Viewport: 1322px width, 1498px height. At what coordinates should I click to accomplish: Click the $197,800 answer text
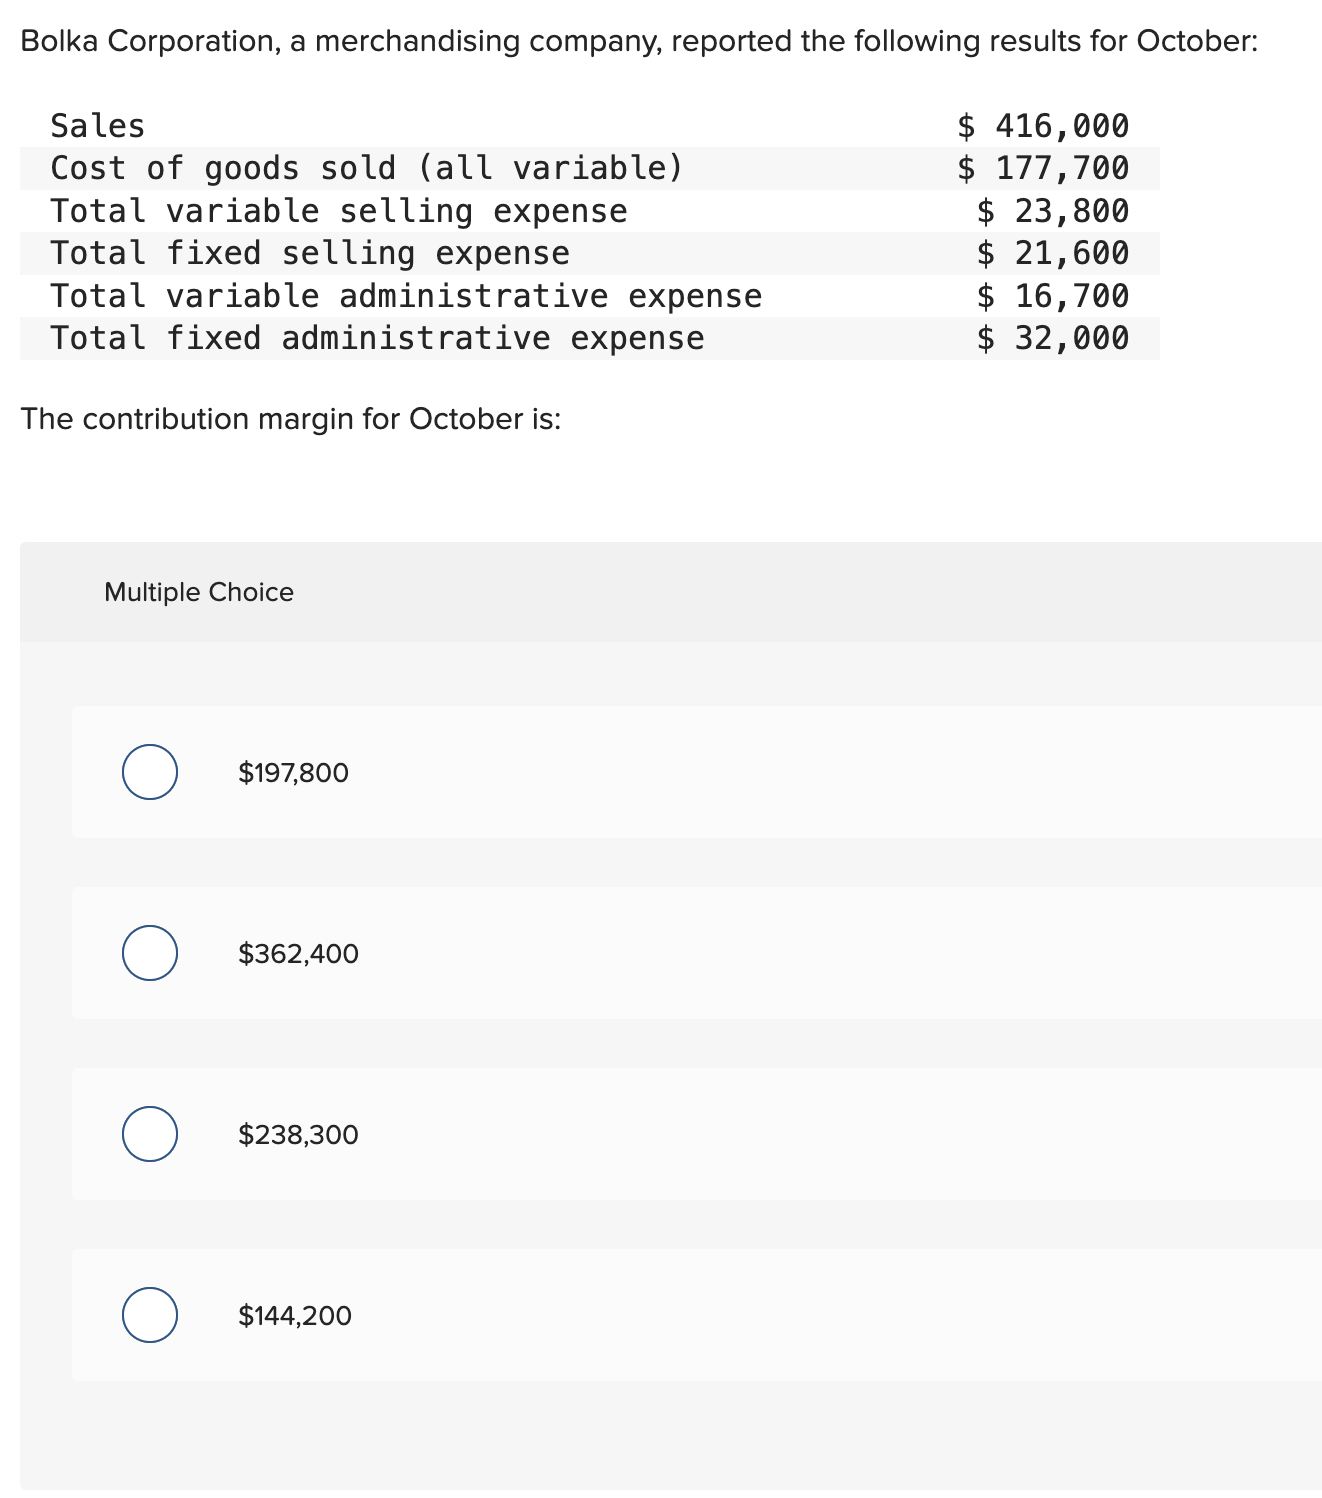click(293, 773)
